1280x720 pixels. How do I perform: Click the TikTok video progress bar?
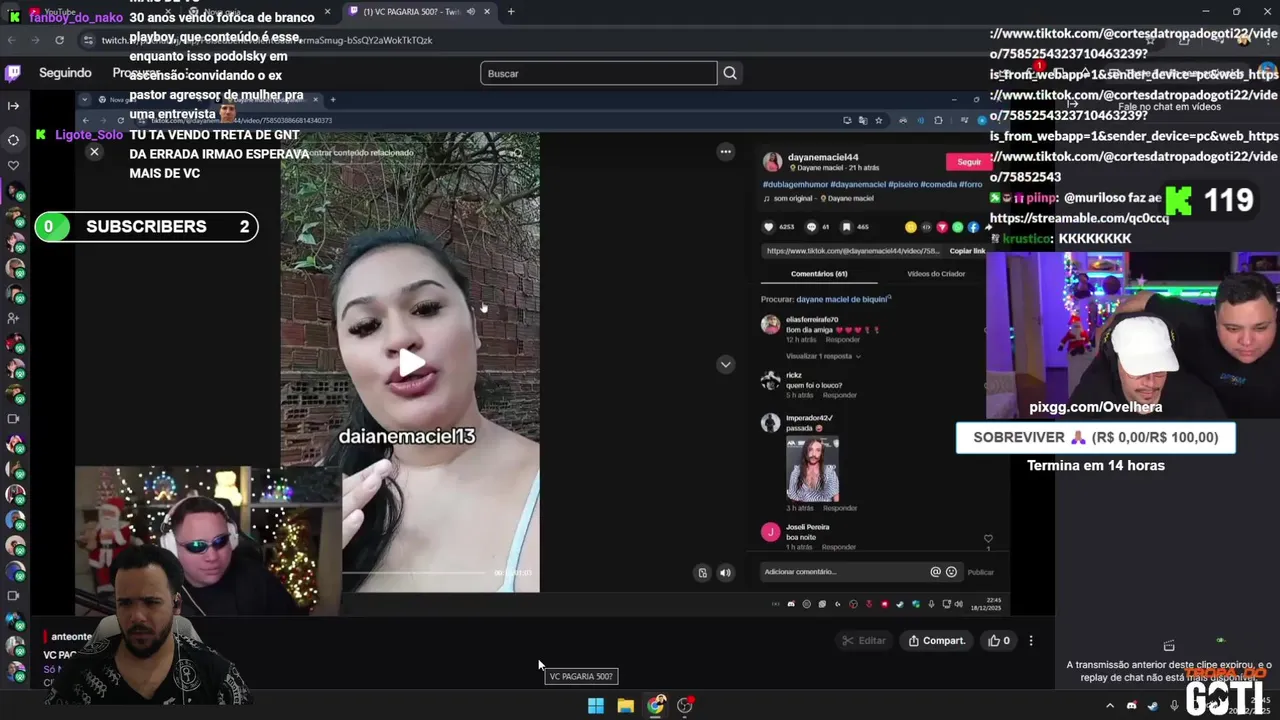pos(414,573)
